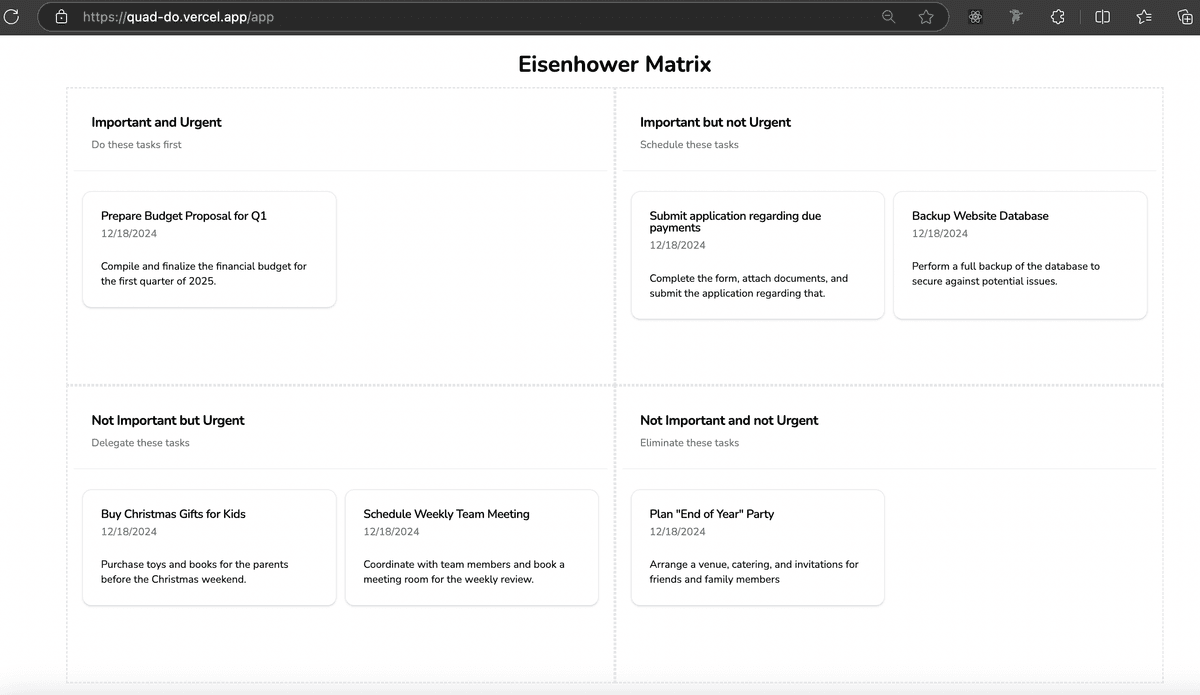Open the Prepare Budget Proposal for Q1 task

click(x=209, y=249)
